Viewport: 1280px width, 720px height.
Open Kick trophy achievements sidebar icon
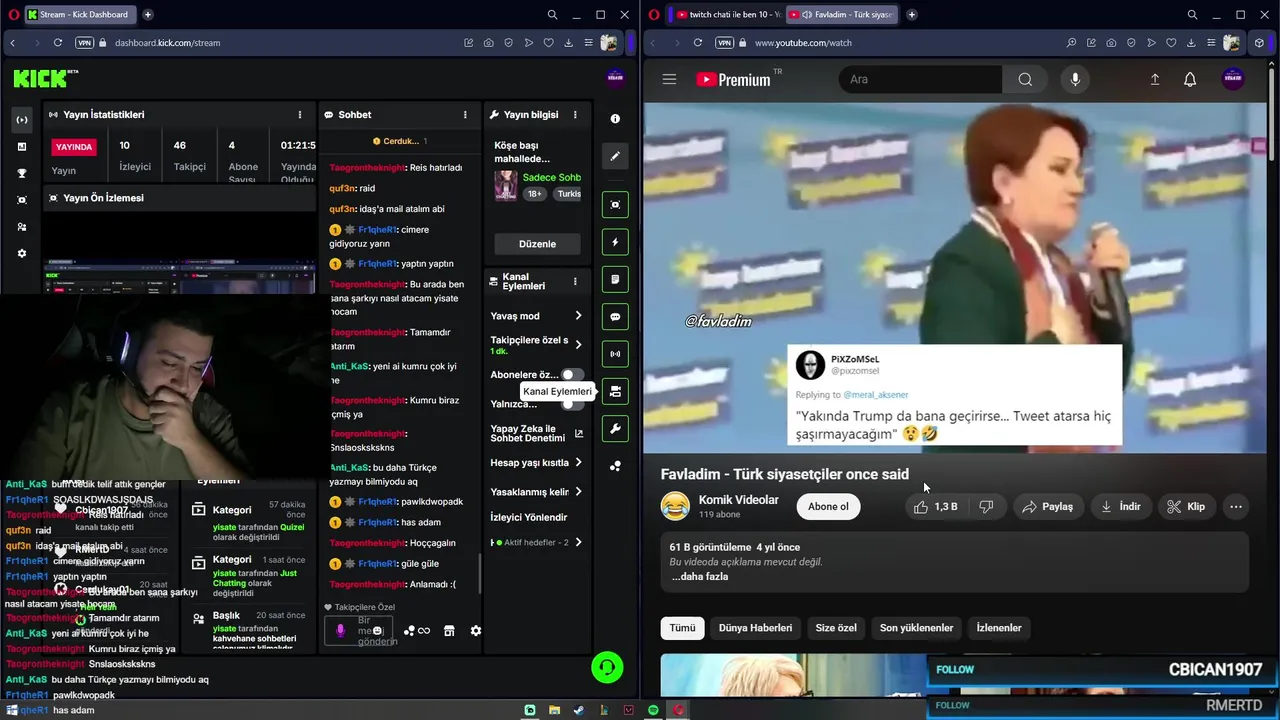coord(22,173)
